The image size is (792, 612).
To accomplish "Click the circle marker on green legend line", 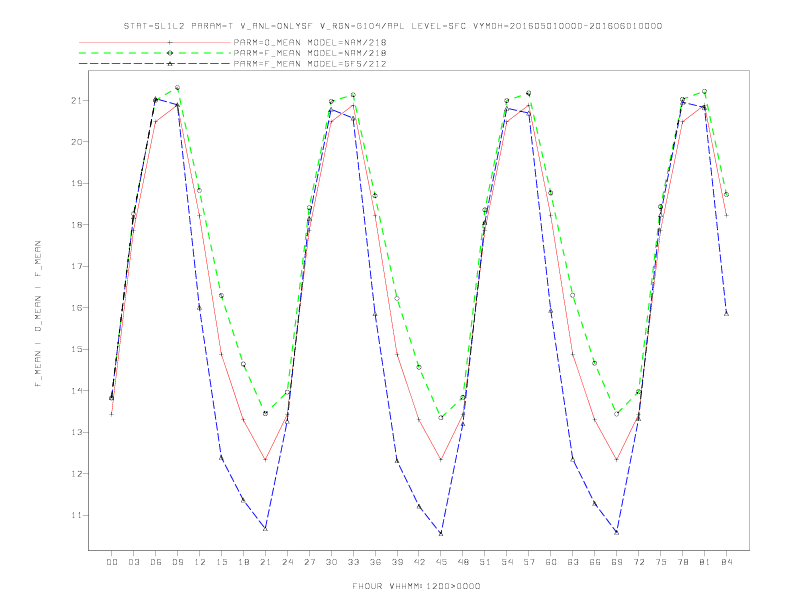I will click(x=170, y=53).
